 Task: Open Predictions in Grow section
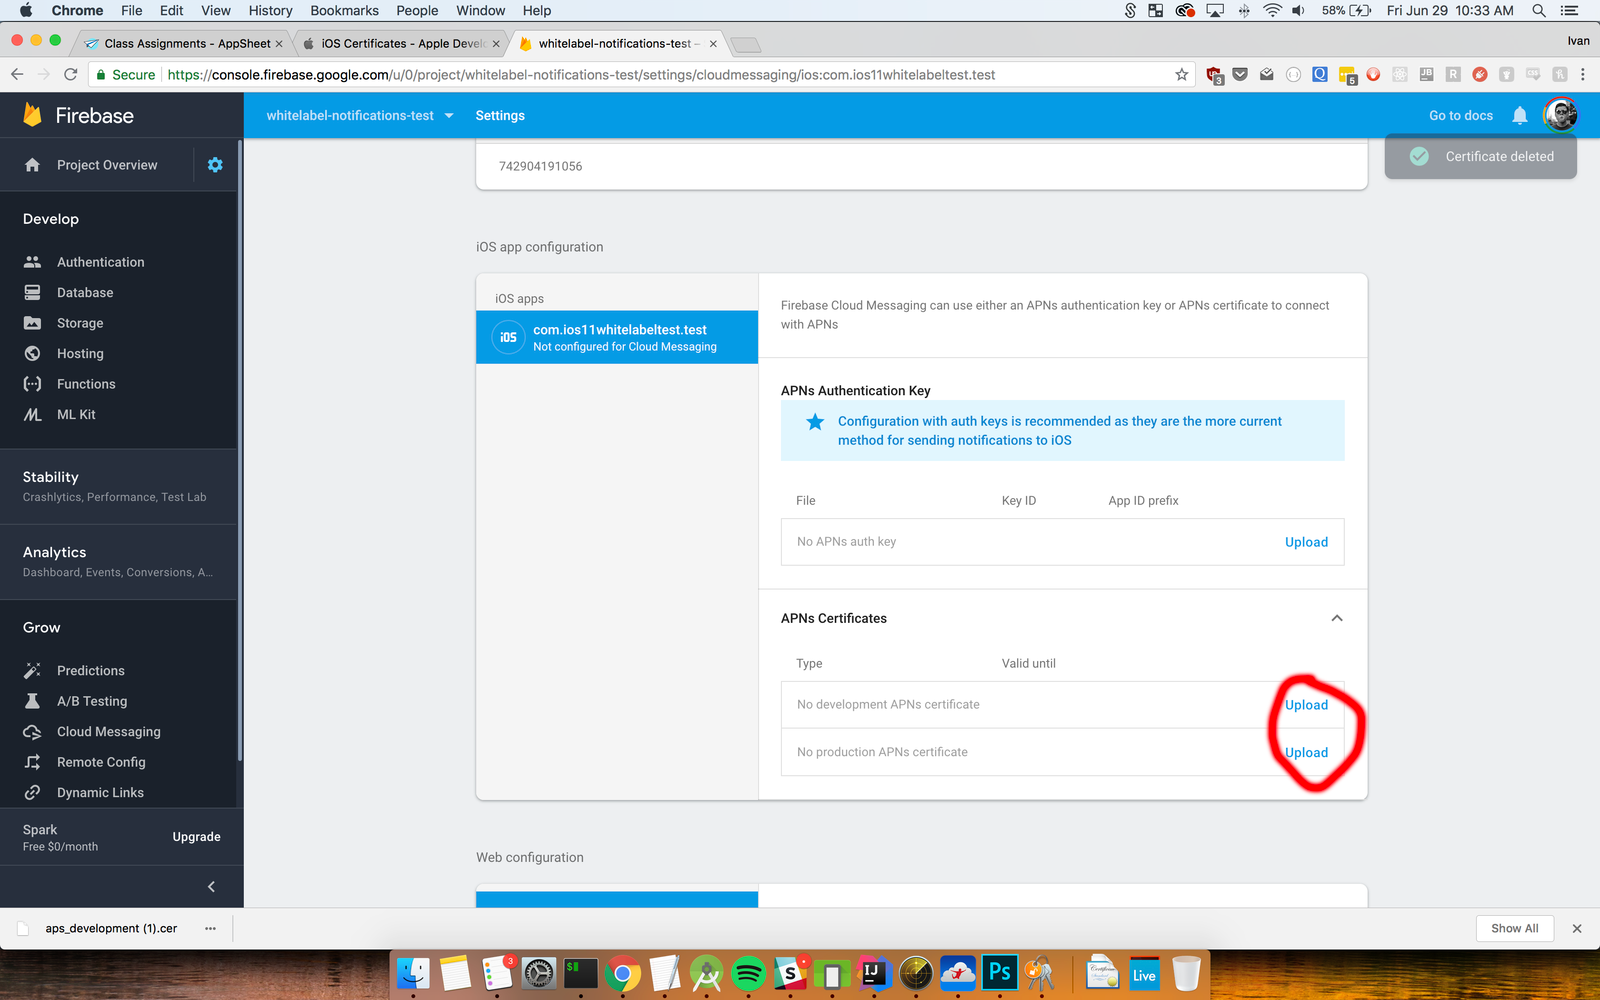(x=90, y=671)
